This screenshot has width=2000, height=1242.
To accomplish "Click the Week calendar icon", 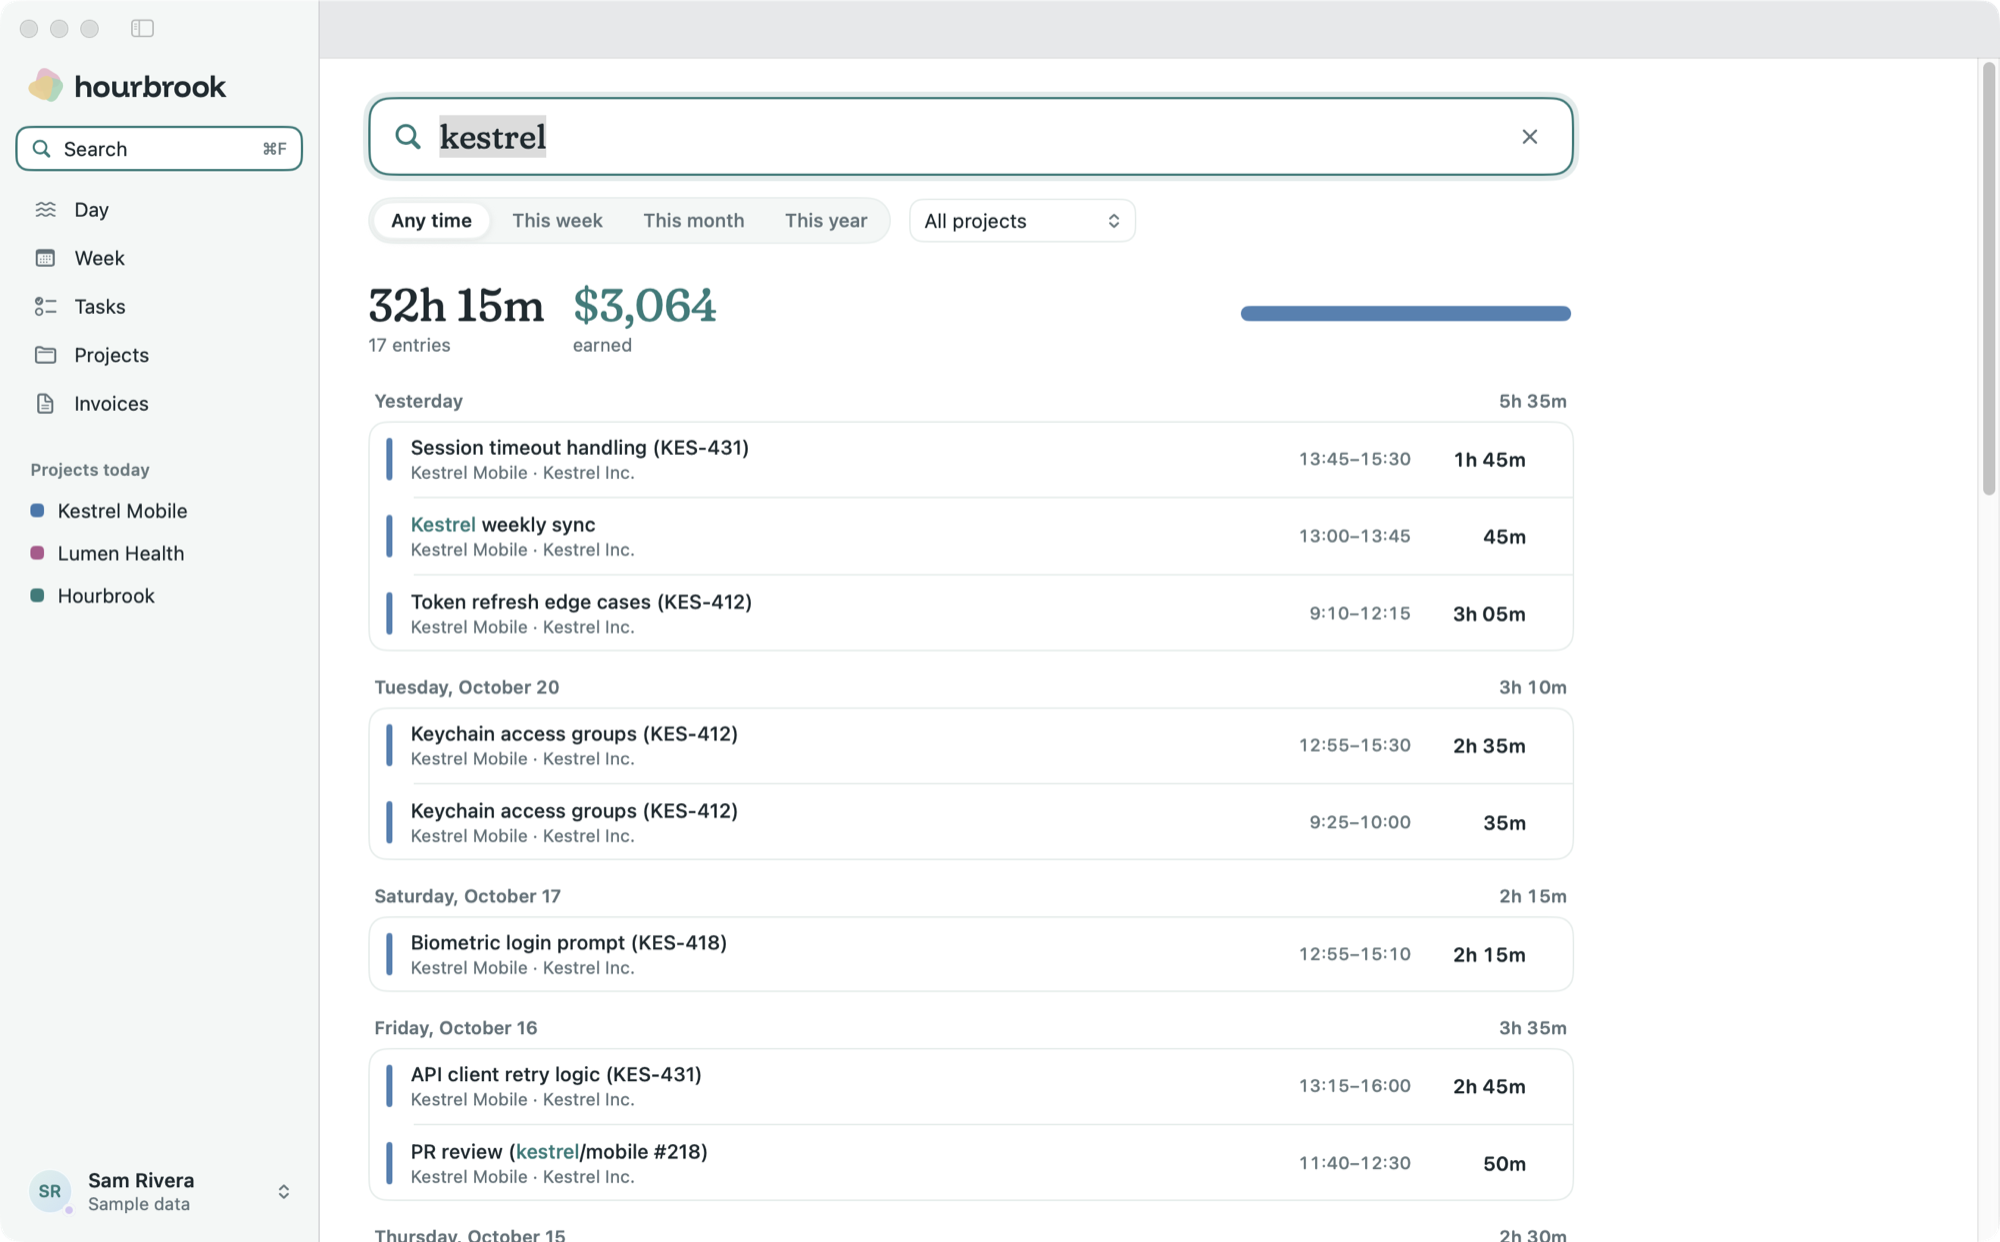I will (x=45, y=258).
